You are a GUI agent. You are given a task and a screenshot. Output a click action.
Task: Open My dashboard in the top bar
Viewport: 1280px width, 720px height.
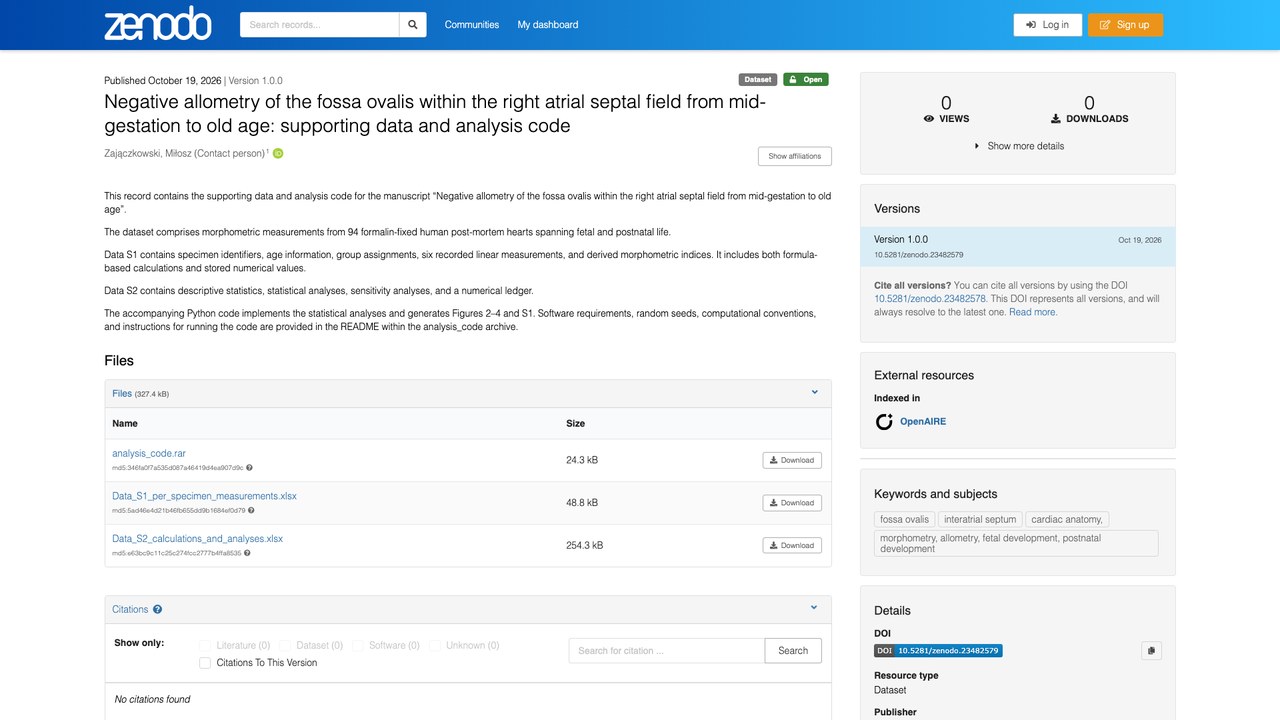coord(547,25)
